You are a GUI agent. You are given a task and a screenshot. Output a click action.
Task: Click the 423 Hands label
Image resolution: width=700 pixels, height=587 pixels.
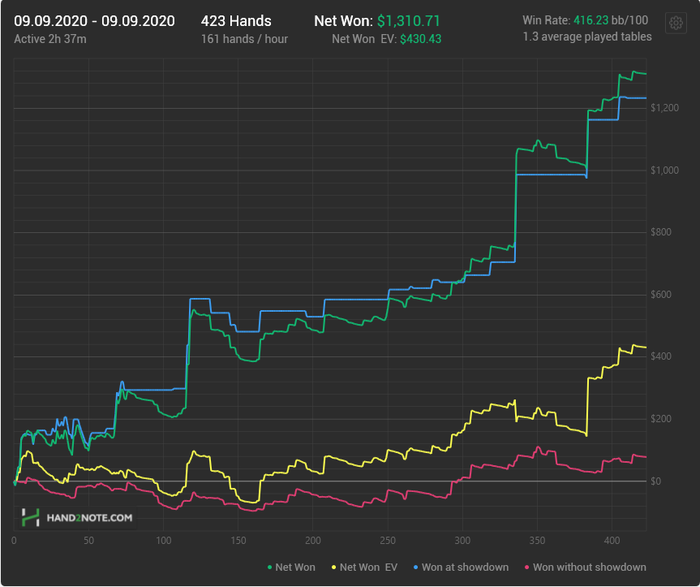point(236,21)
